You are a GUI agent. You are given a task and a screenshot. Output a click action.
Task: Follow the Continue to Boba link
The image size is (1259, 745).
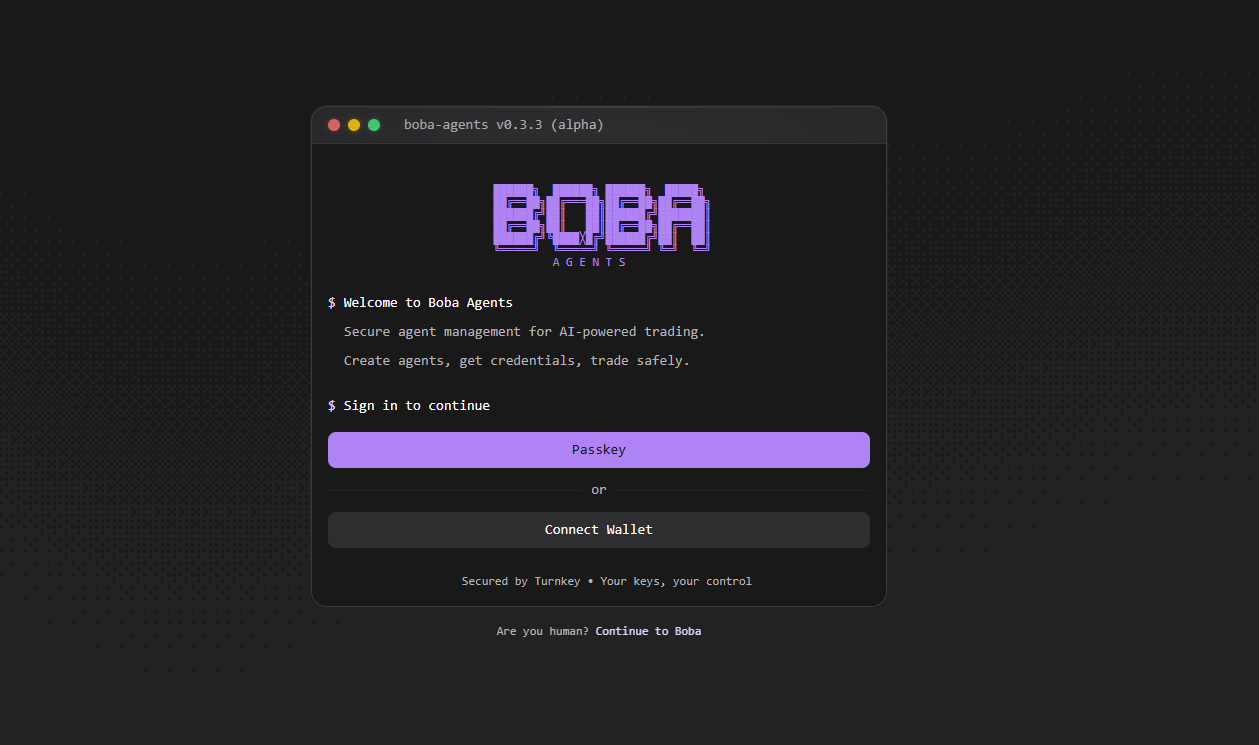tap(648, 632)
